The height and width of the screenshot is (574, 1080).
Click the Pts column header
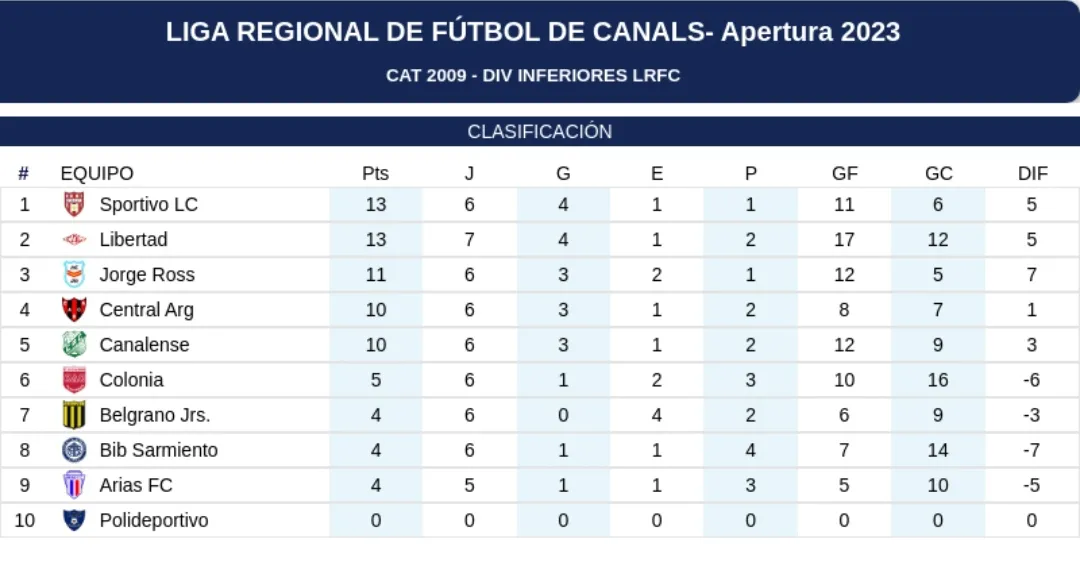(375, 174)
